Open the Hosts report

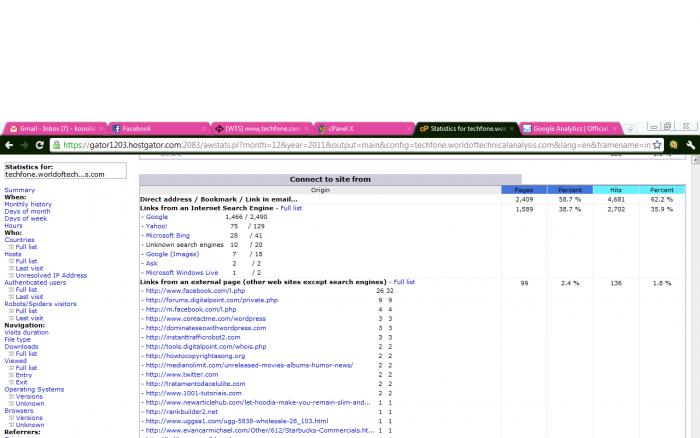point(13,254)
